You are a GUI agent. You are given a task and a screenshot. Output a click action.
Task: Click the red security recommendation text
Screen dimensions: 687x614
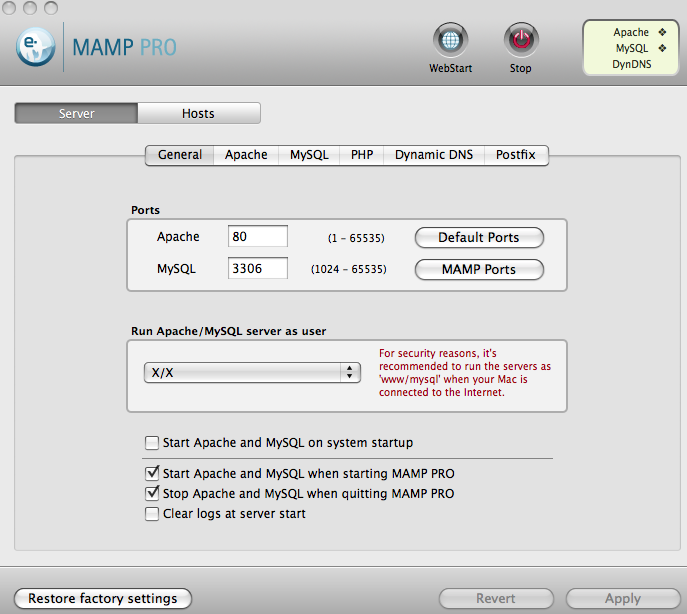coord(465,373)
